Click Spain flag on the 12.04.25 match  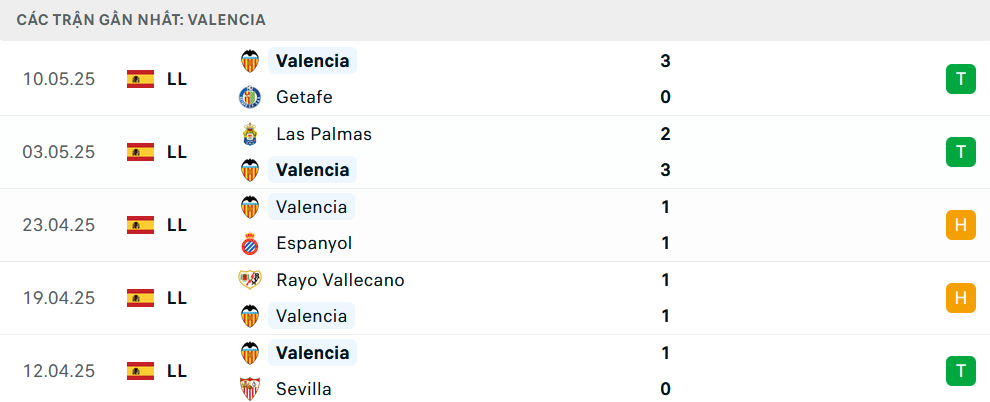point(140,370)
